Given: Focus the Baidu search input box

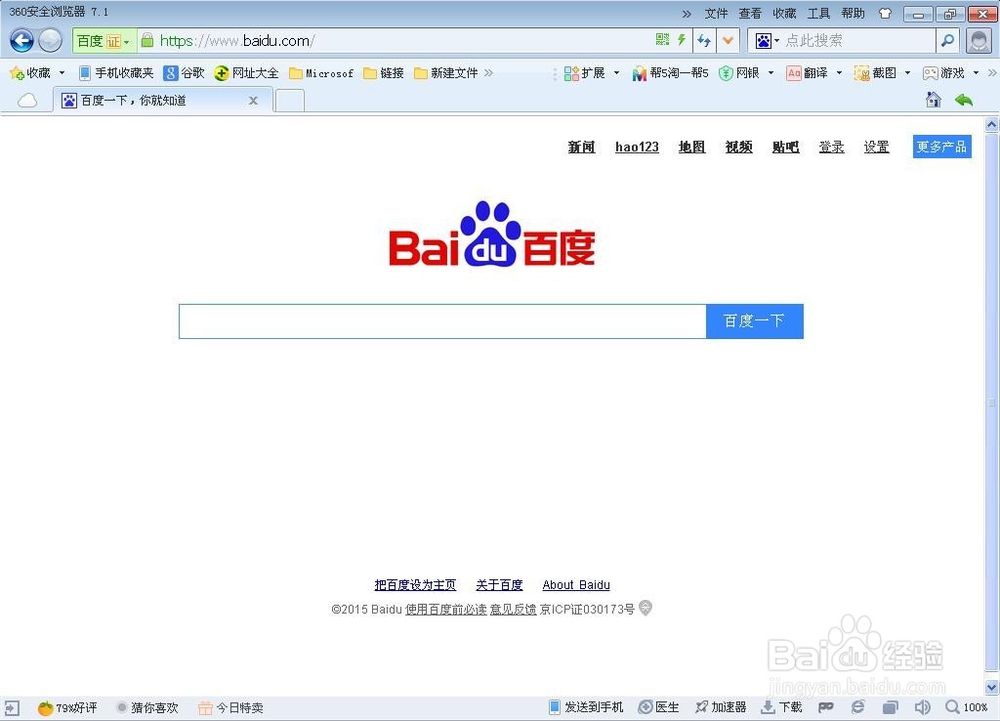Looking at the screenshot, I should click(443, 321).
